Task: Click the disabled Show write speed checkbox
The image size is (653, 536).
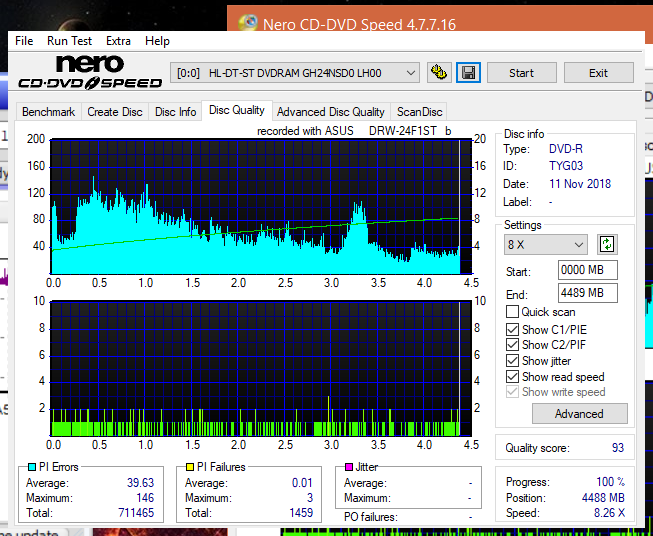Action: click(512, 392)
